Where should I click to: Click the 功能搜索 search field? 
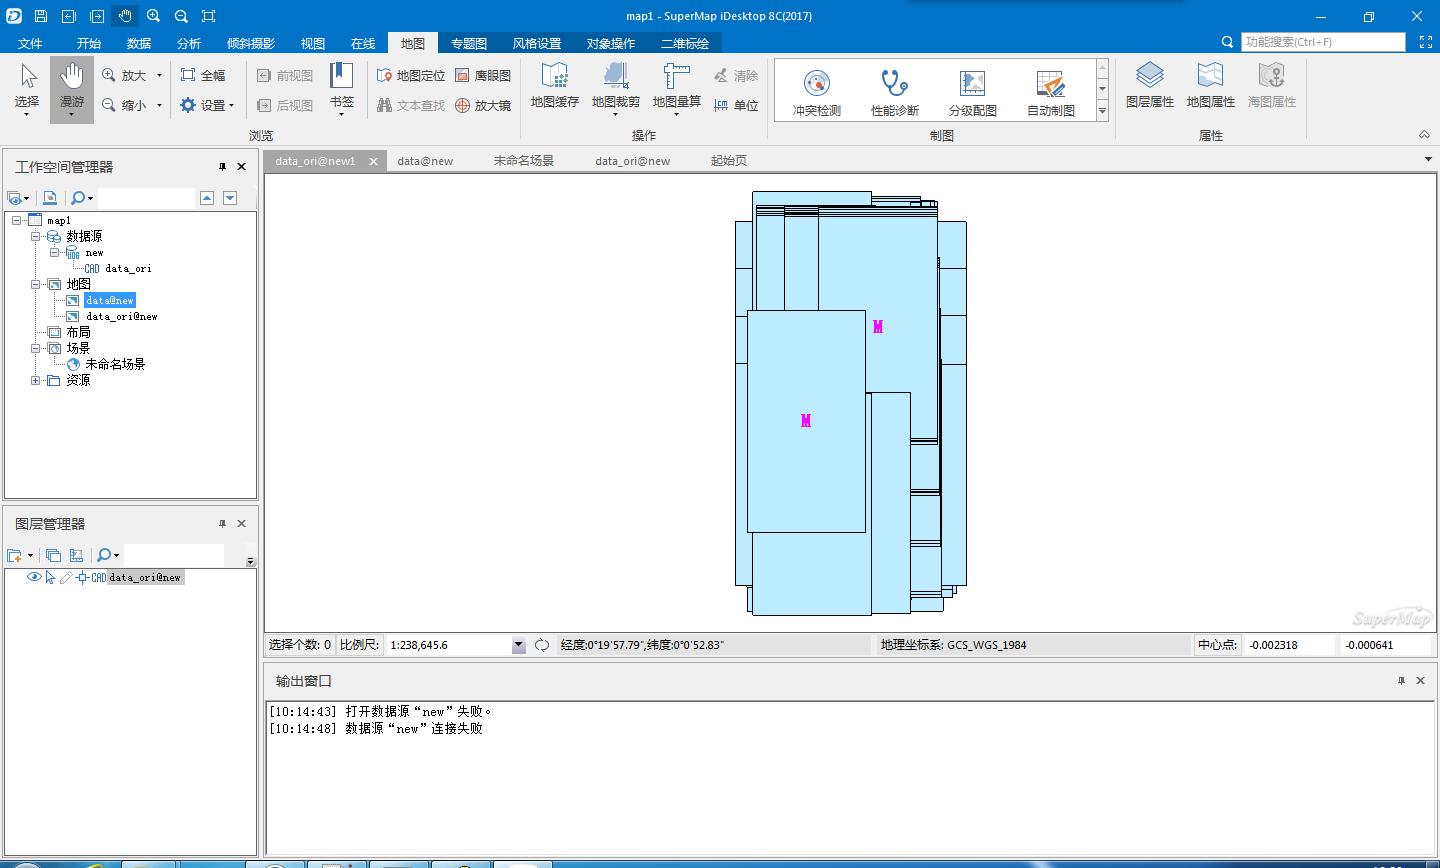click(x=1323, y=42)
